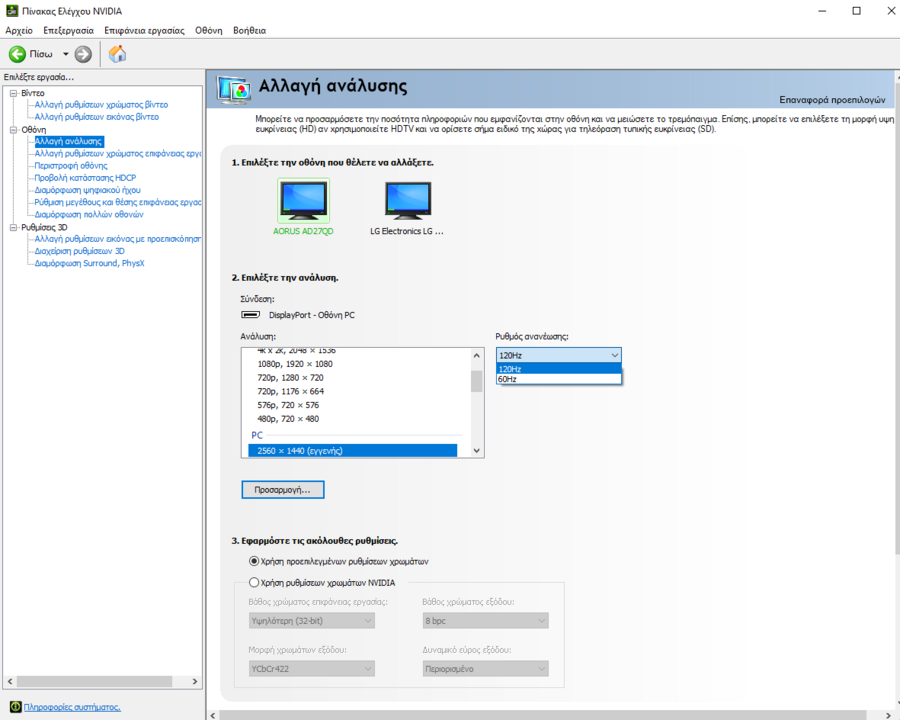Collapse the Οθόνη tree node
The height and width of the screenshot is (720, 900).
point(14,130)
